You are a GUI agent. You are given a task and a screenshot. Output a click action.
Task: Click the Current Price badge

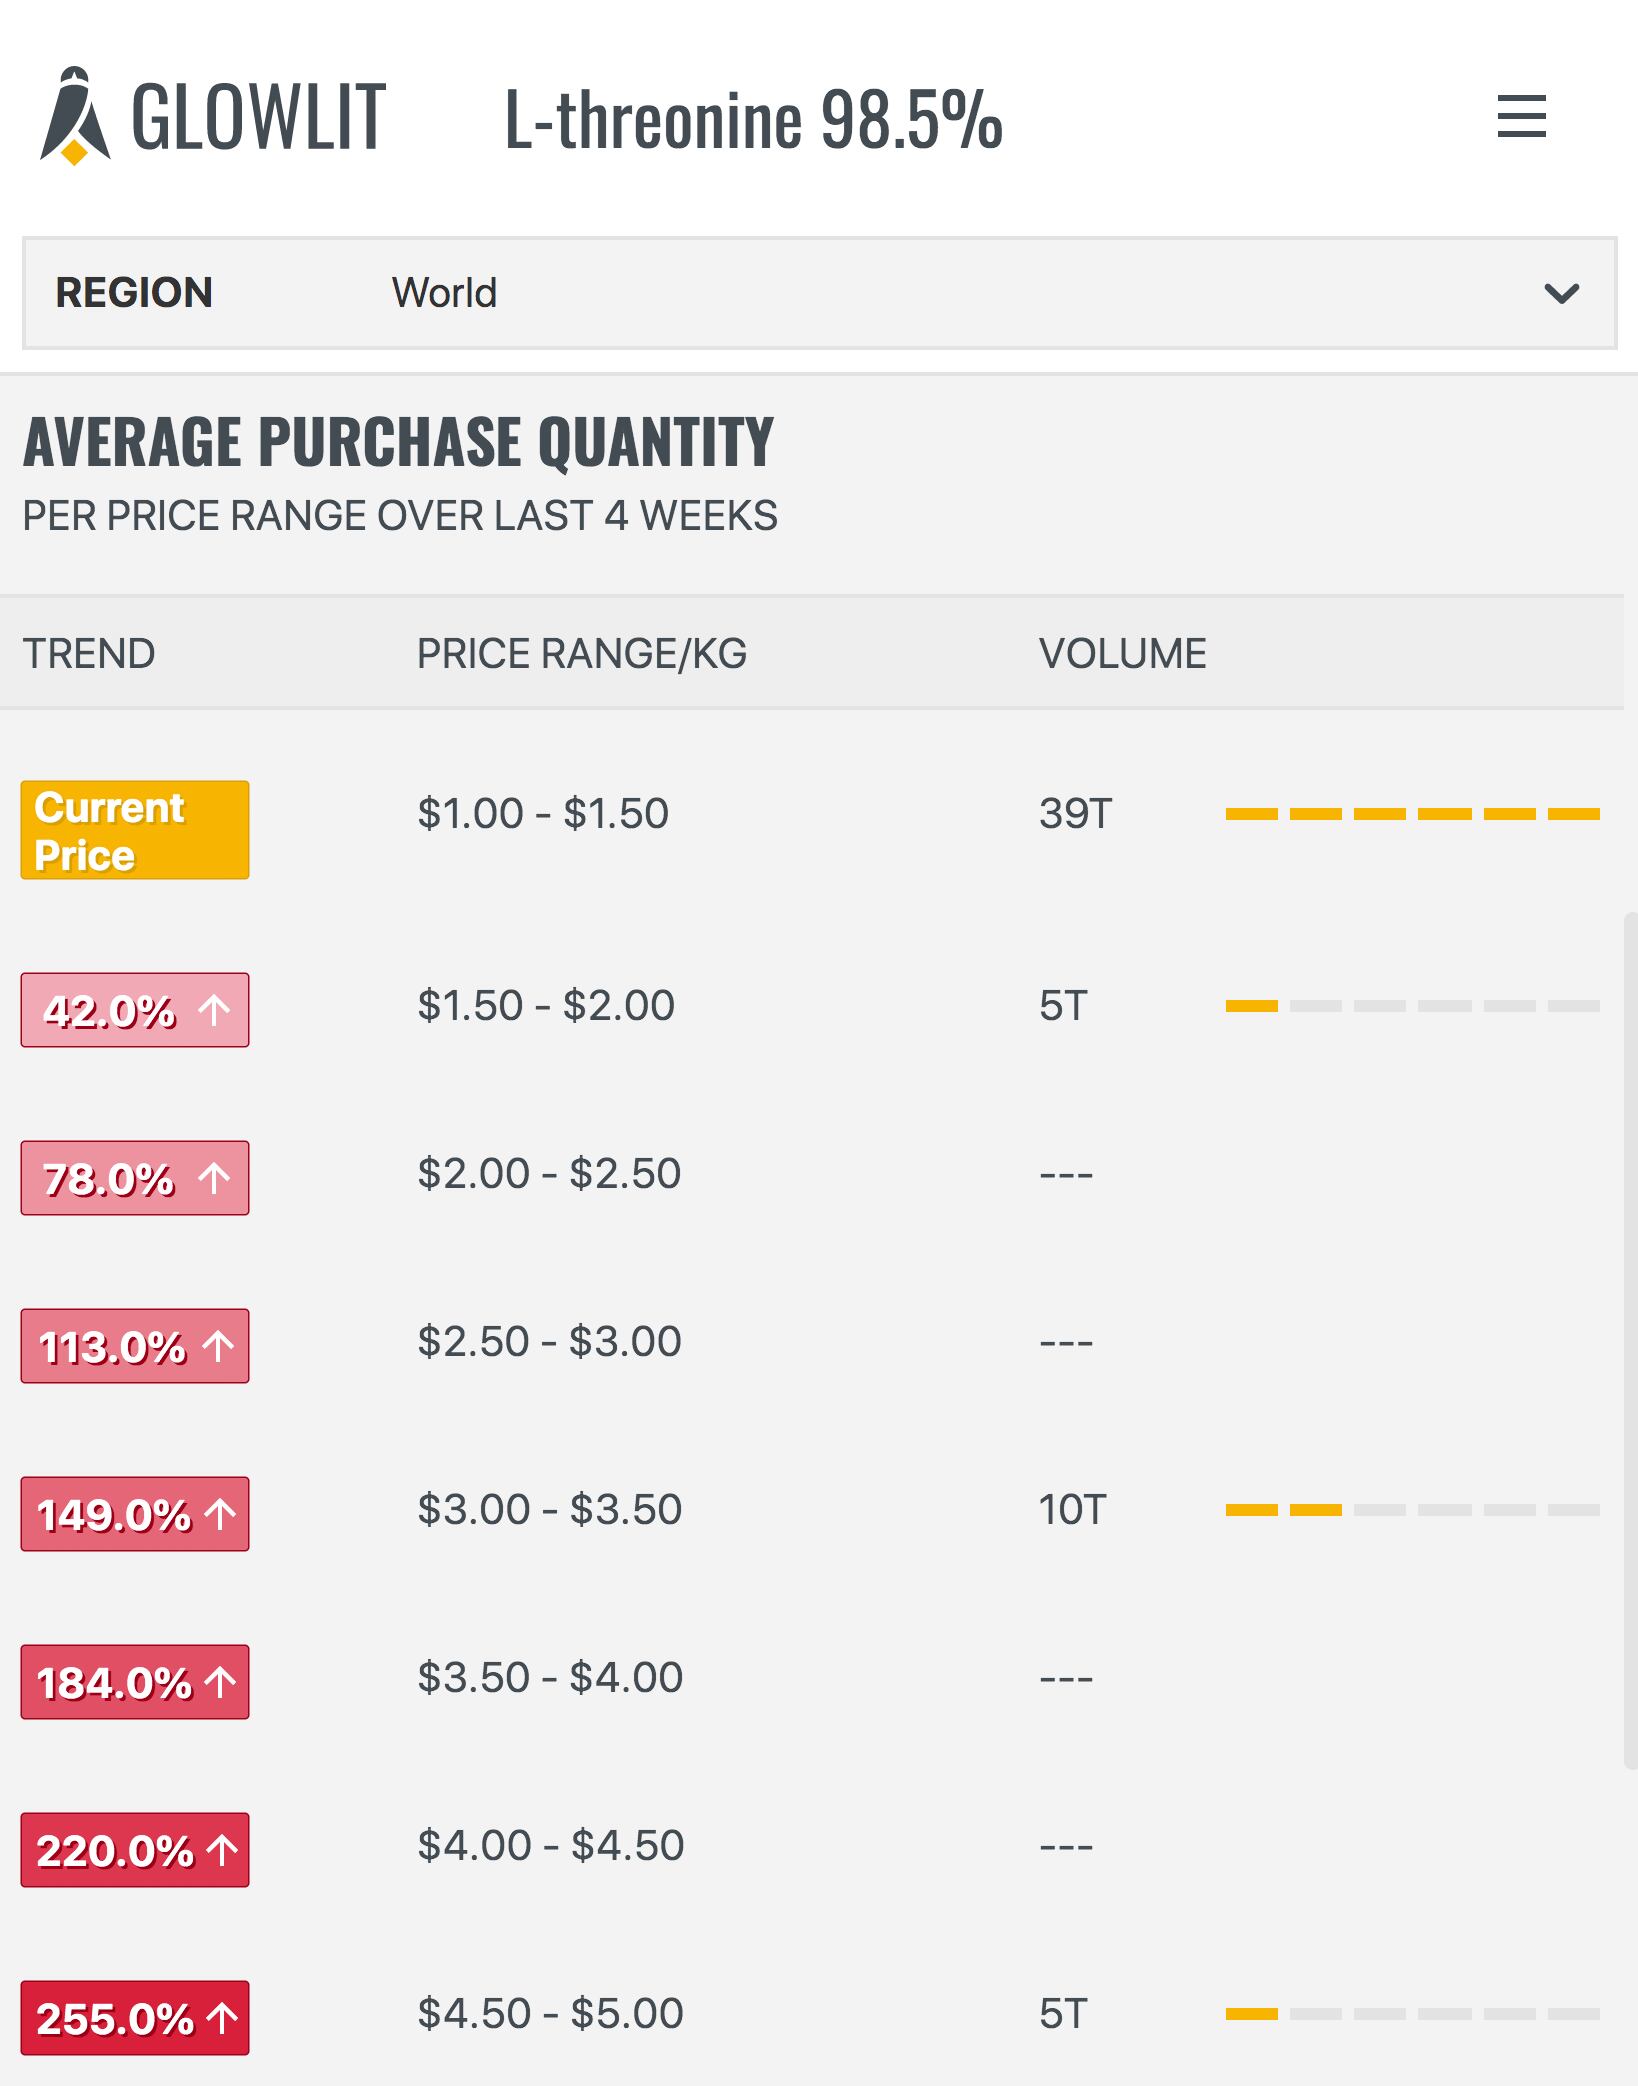pos(135,830)
